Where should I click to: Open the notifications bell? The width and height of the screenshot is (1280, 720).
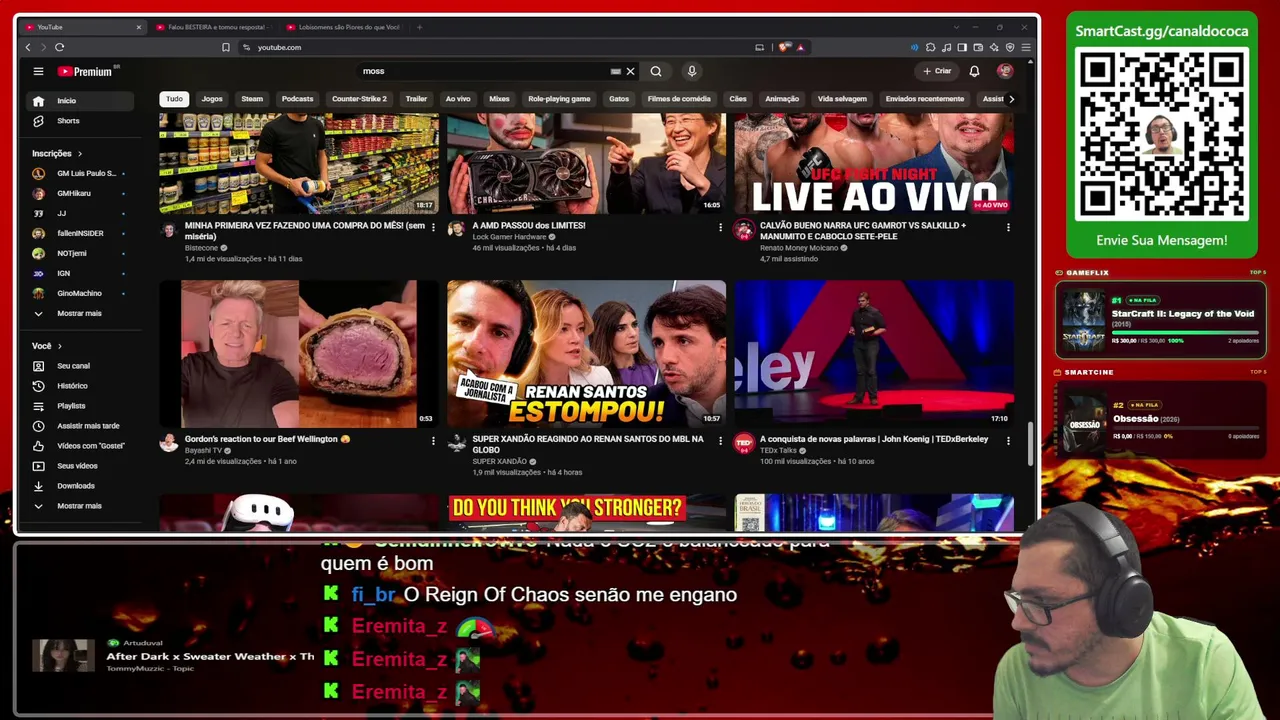(974, 71)
